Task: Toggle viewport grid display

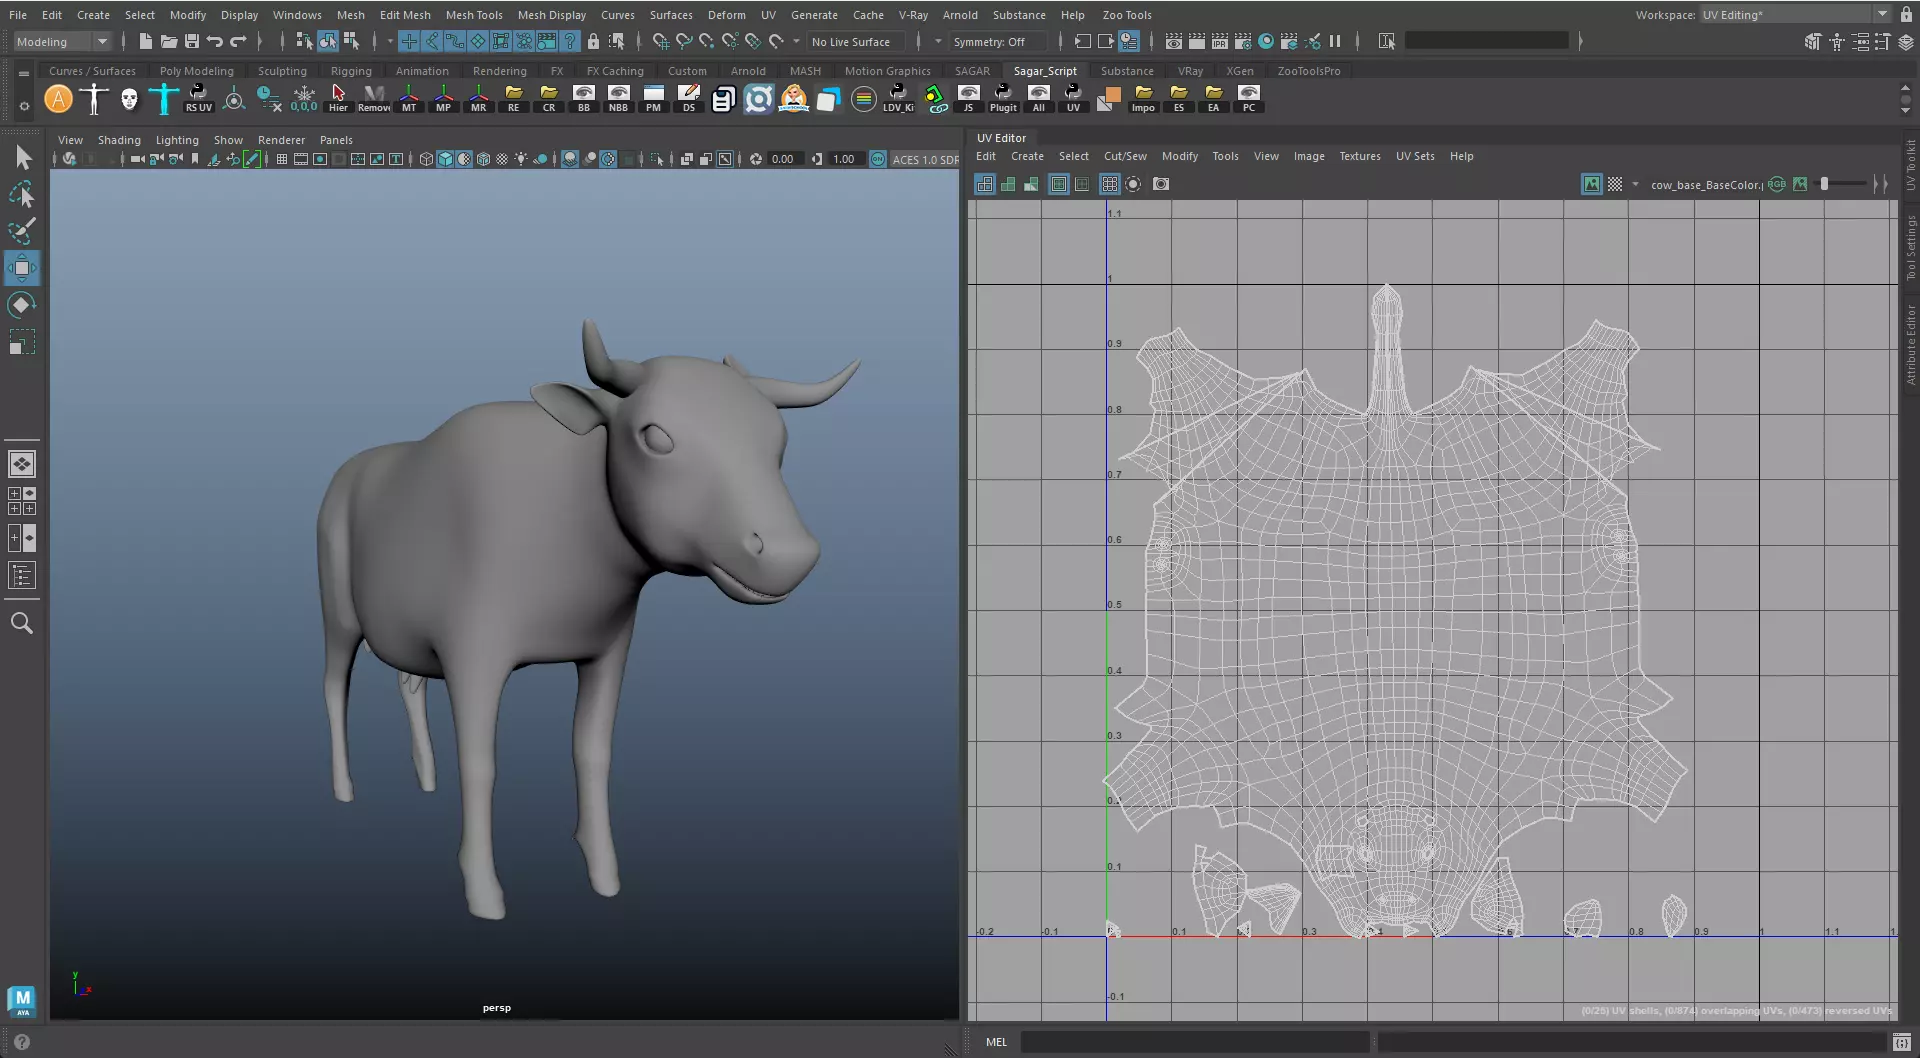Action: [282, 159]
